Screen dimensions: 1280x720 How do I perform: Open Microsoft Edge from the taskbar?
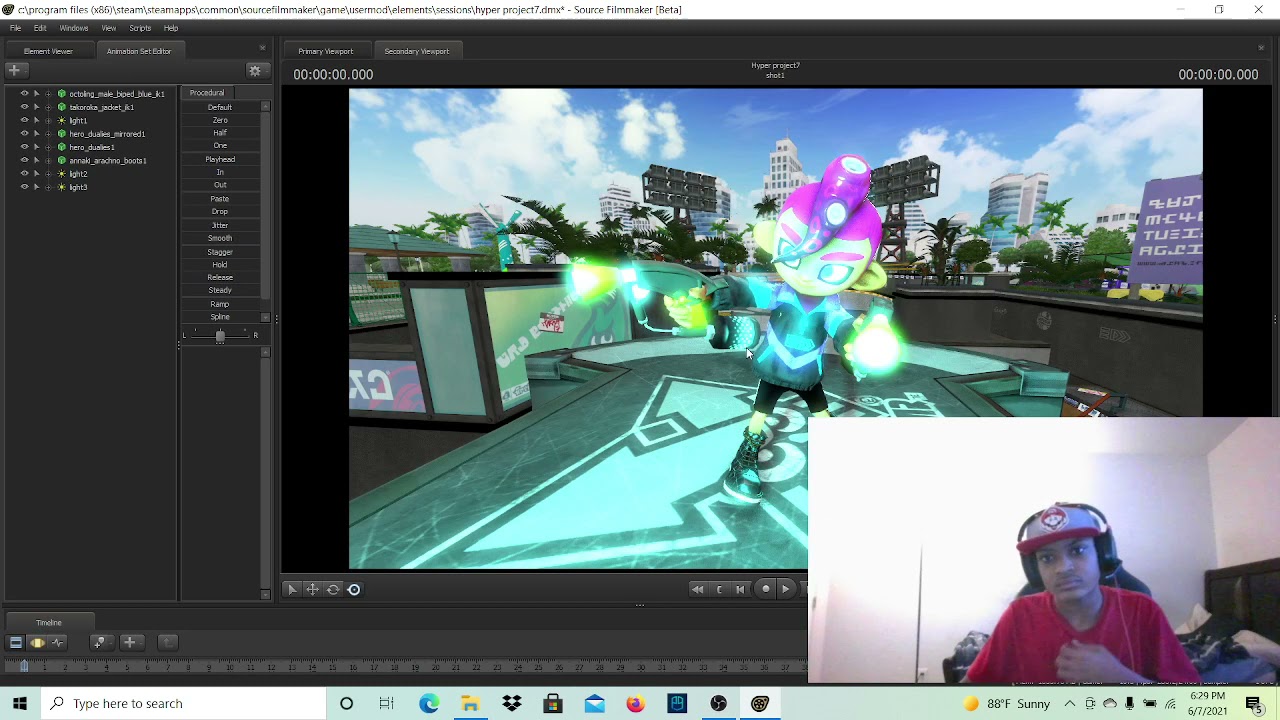point(429,704)
